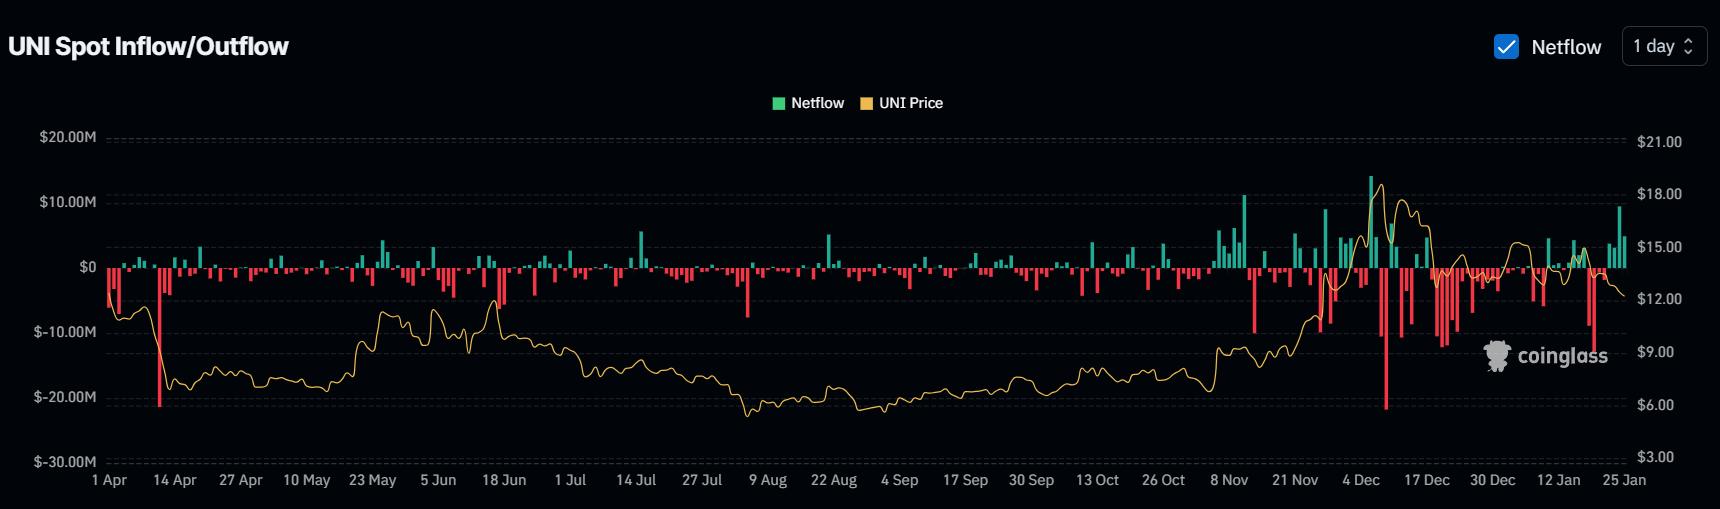This screenshot has height=509, width=1720.
Task: Click the 8 Nov date label
Action: click(1229, 480)
